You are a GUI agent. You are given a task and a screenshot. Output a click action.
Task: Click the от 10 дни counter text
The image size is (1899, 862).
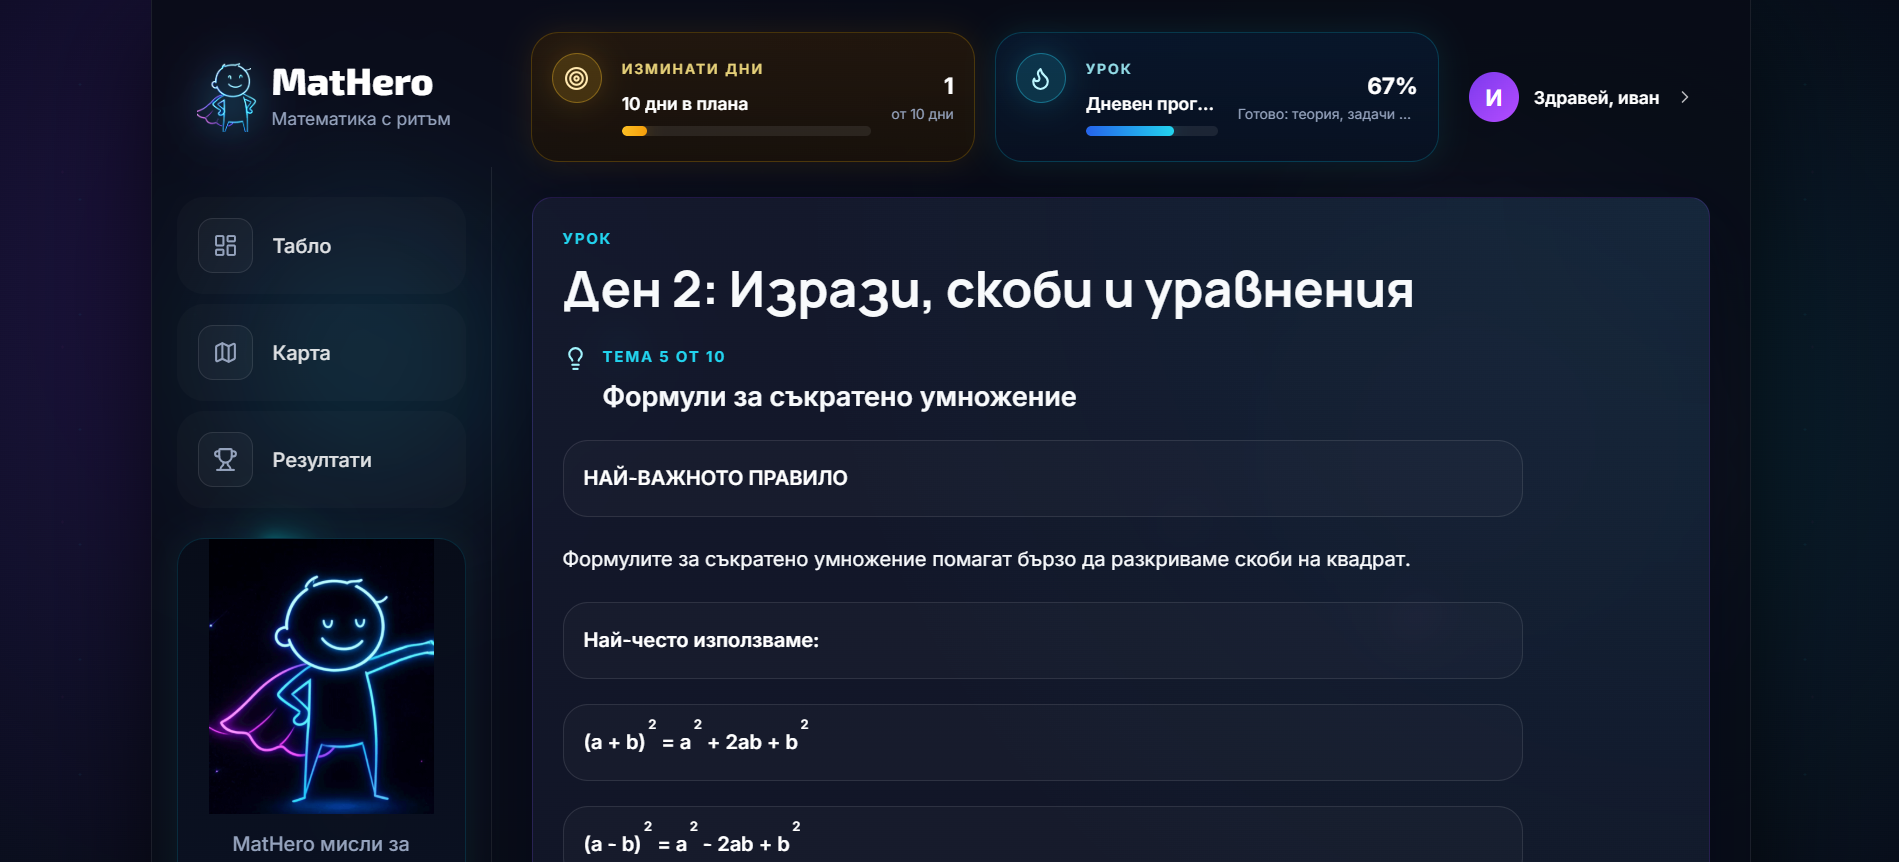[922, 114]
